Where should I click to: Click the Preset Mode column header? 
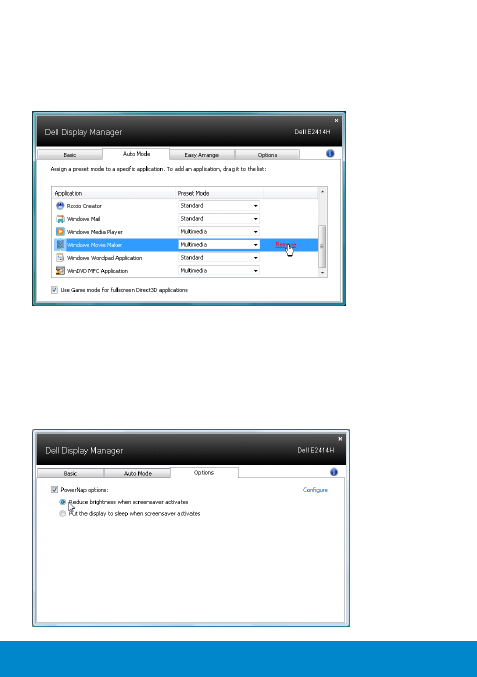click(x=219, y=193)
